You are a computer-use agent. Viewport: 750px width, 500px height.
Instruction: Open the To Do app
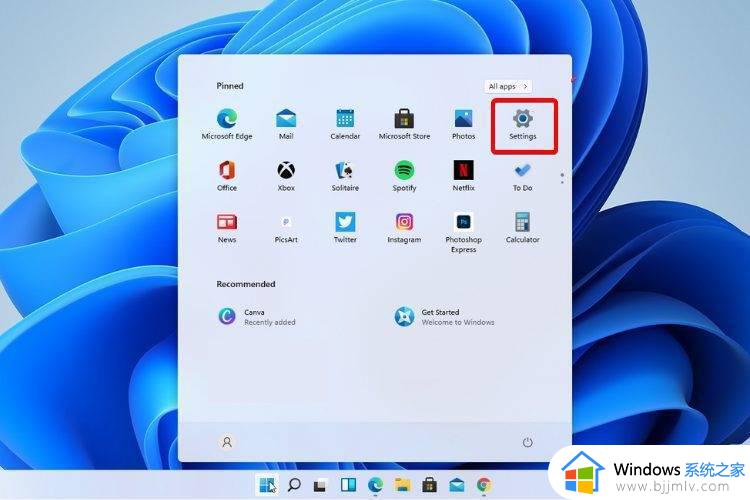pyautogui.click(x=523, y=176)
